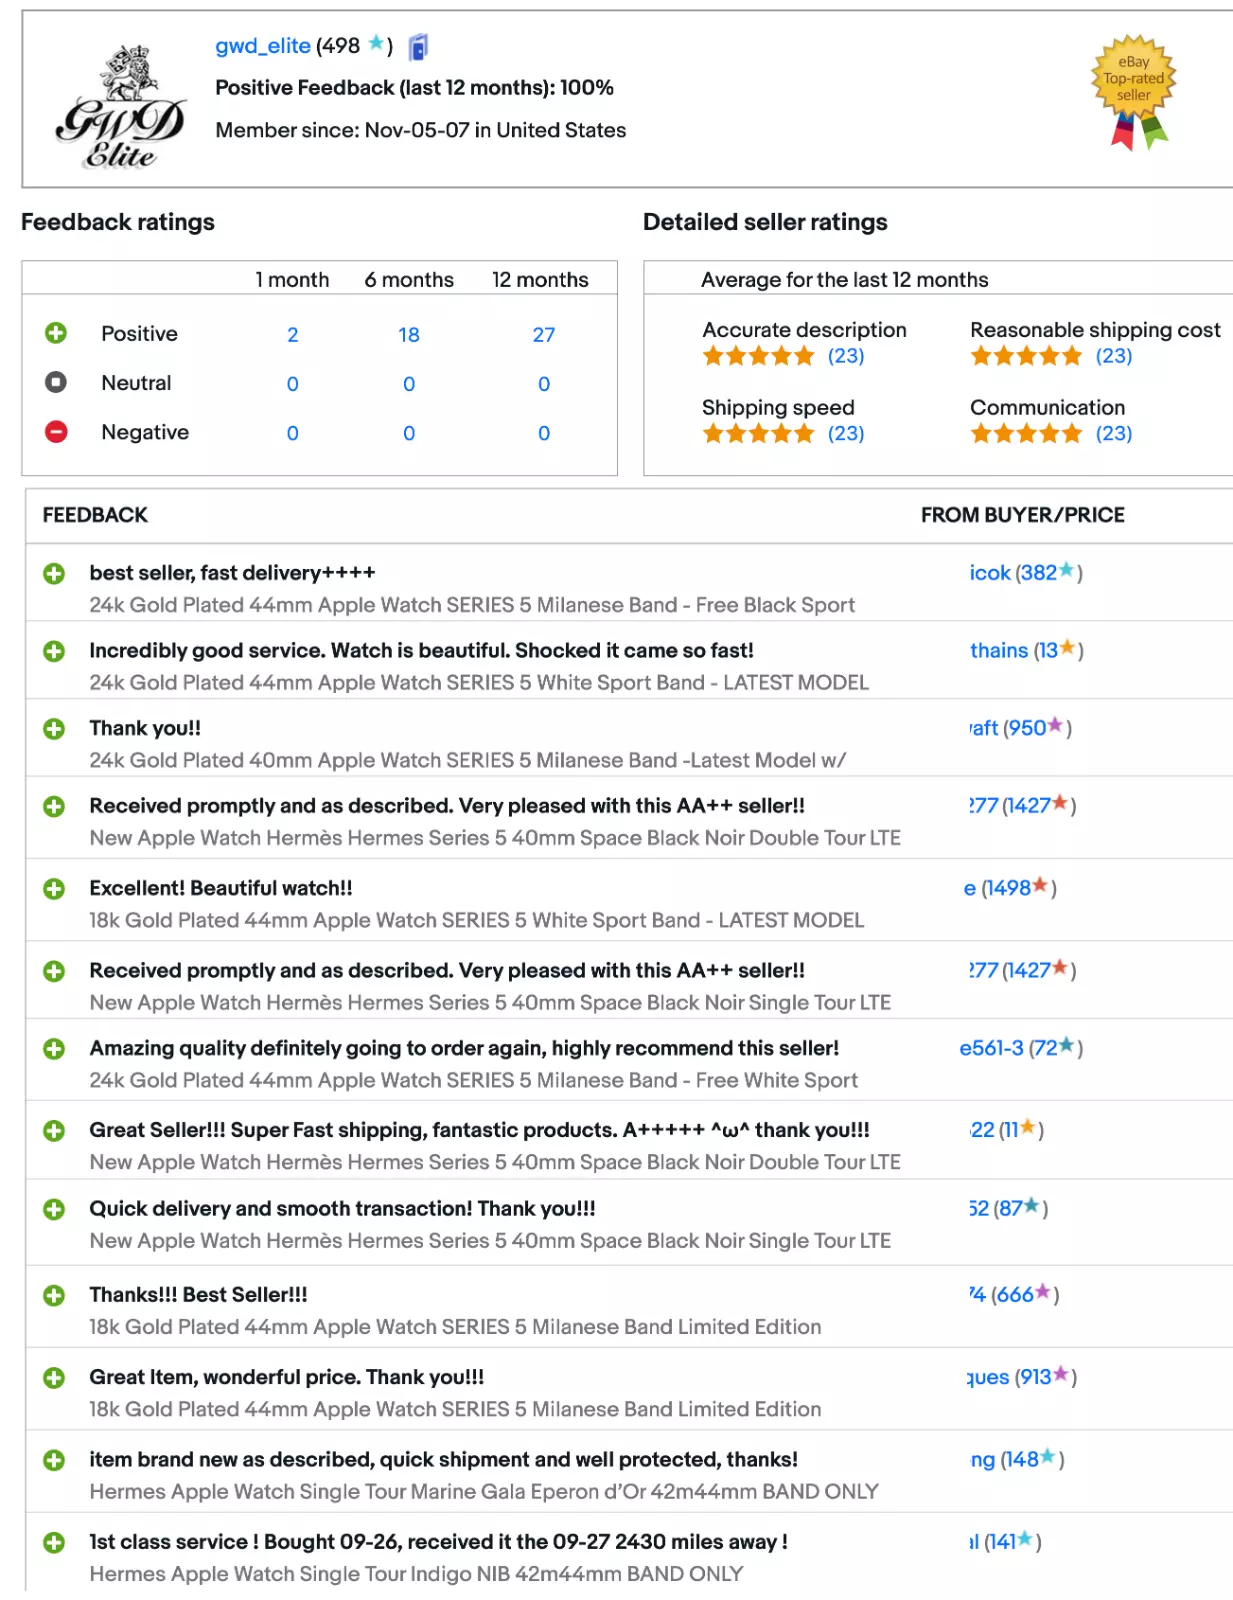Click the Accurate description star rating
The height and width of the screenshot is (1600, 1233).
click(x=758, y=356)
